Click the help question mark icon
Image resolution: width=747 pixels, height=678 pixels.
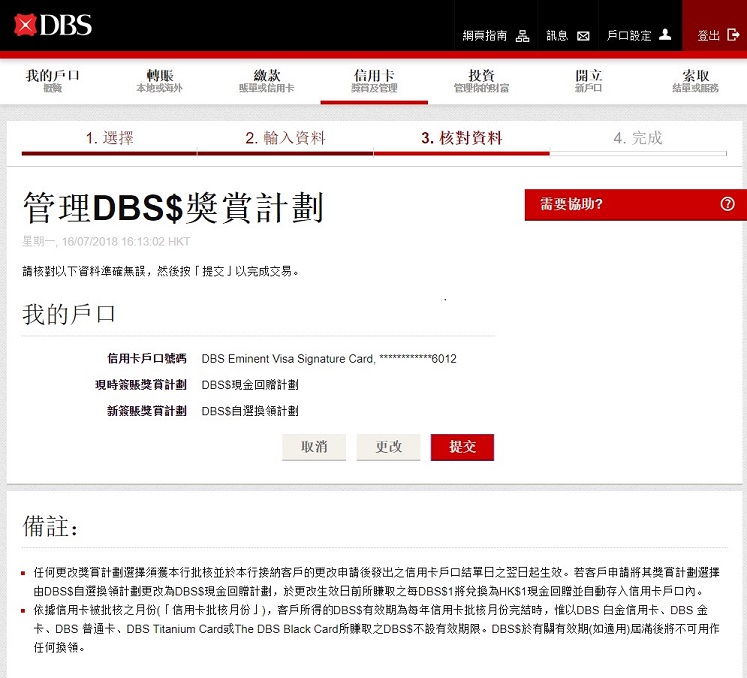click(727, 204)
